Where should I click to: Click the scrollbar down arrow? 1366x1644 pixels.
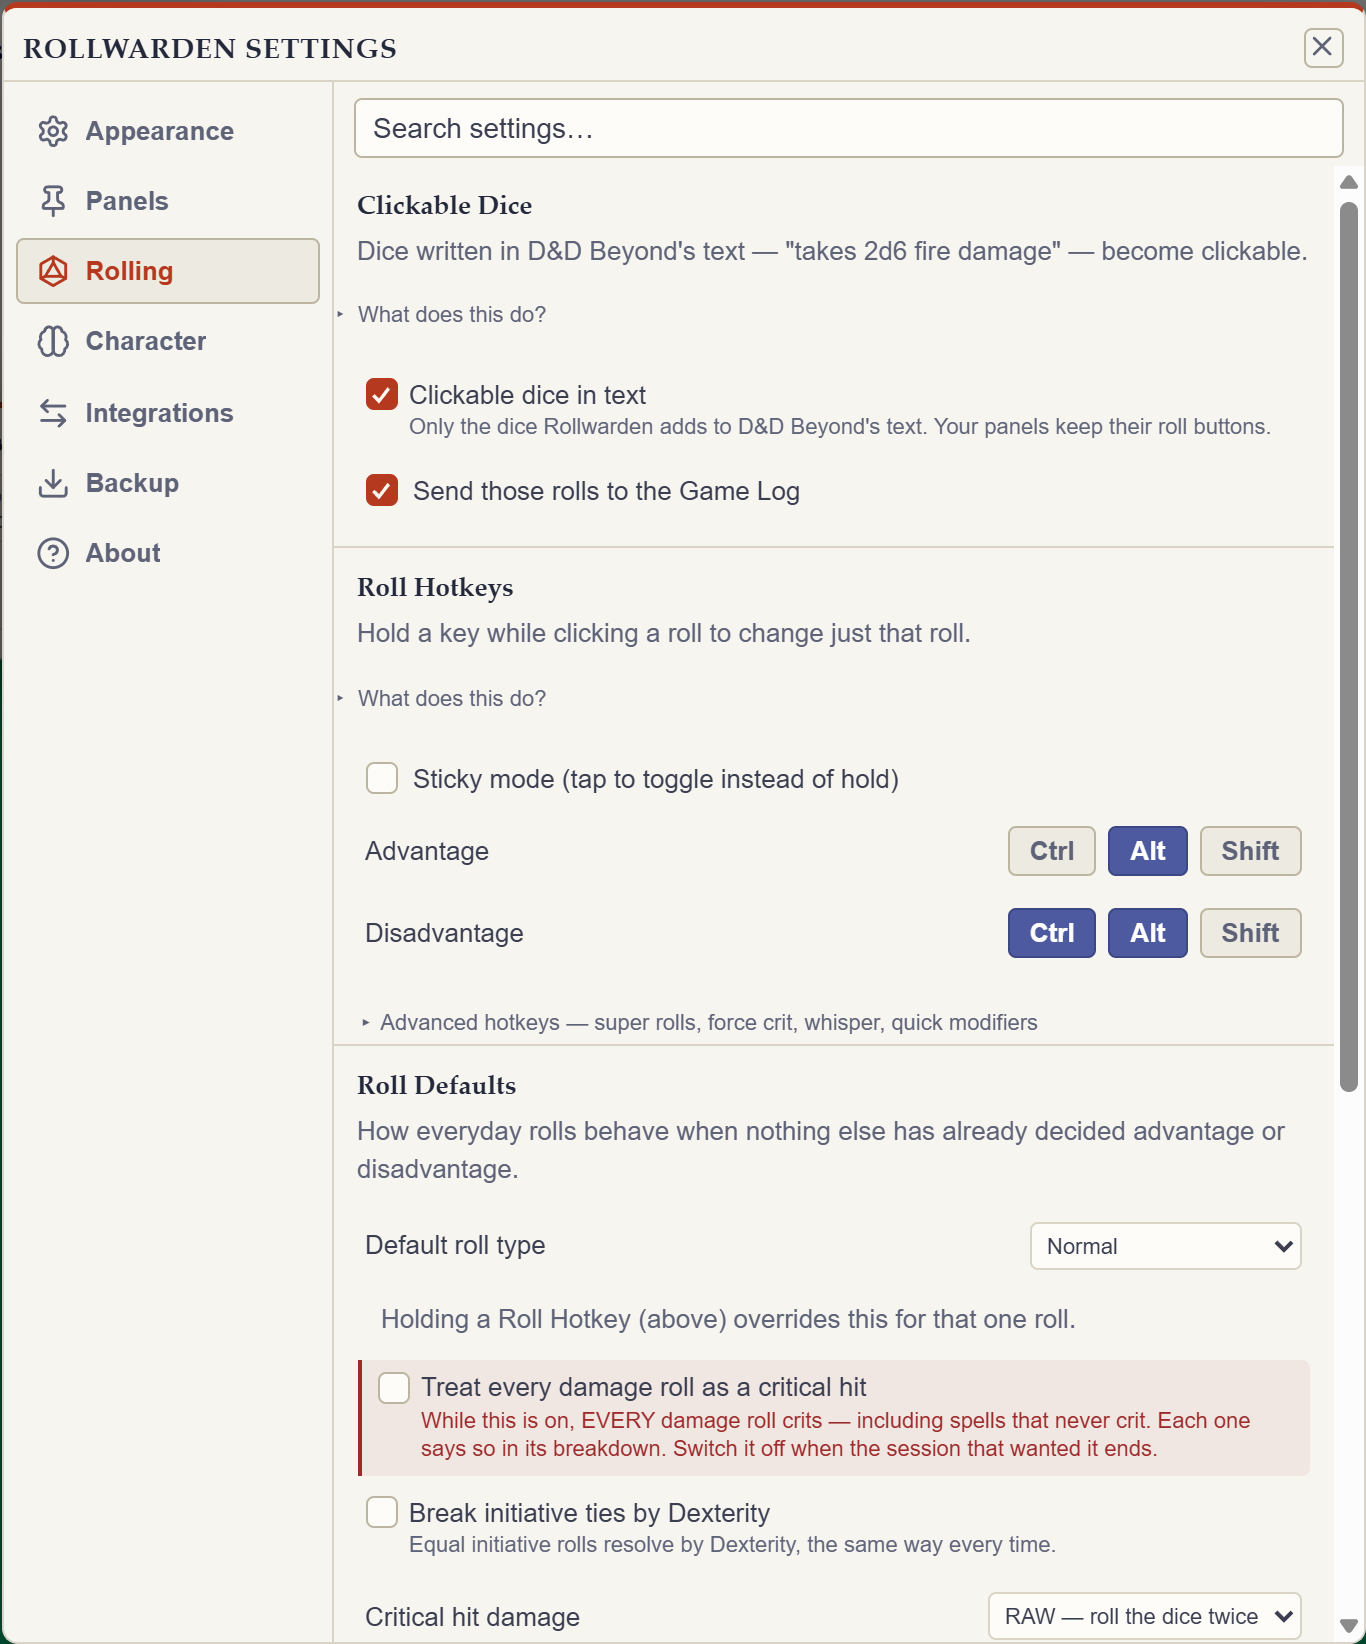tap(1349, 1626)
